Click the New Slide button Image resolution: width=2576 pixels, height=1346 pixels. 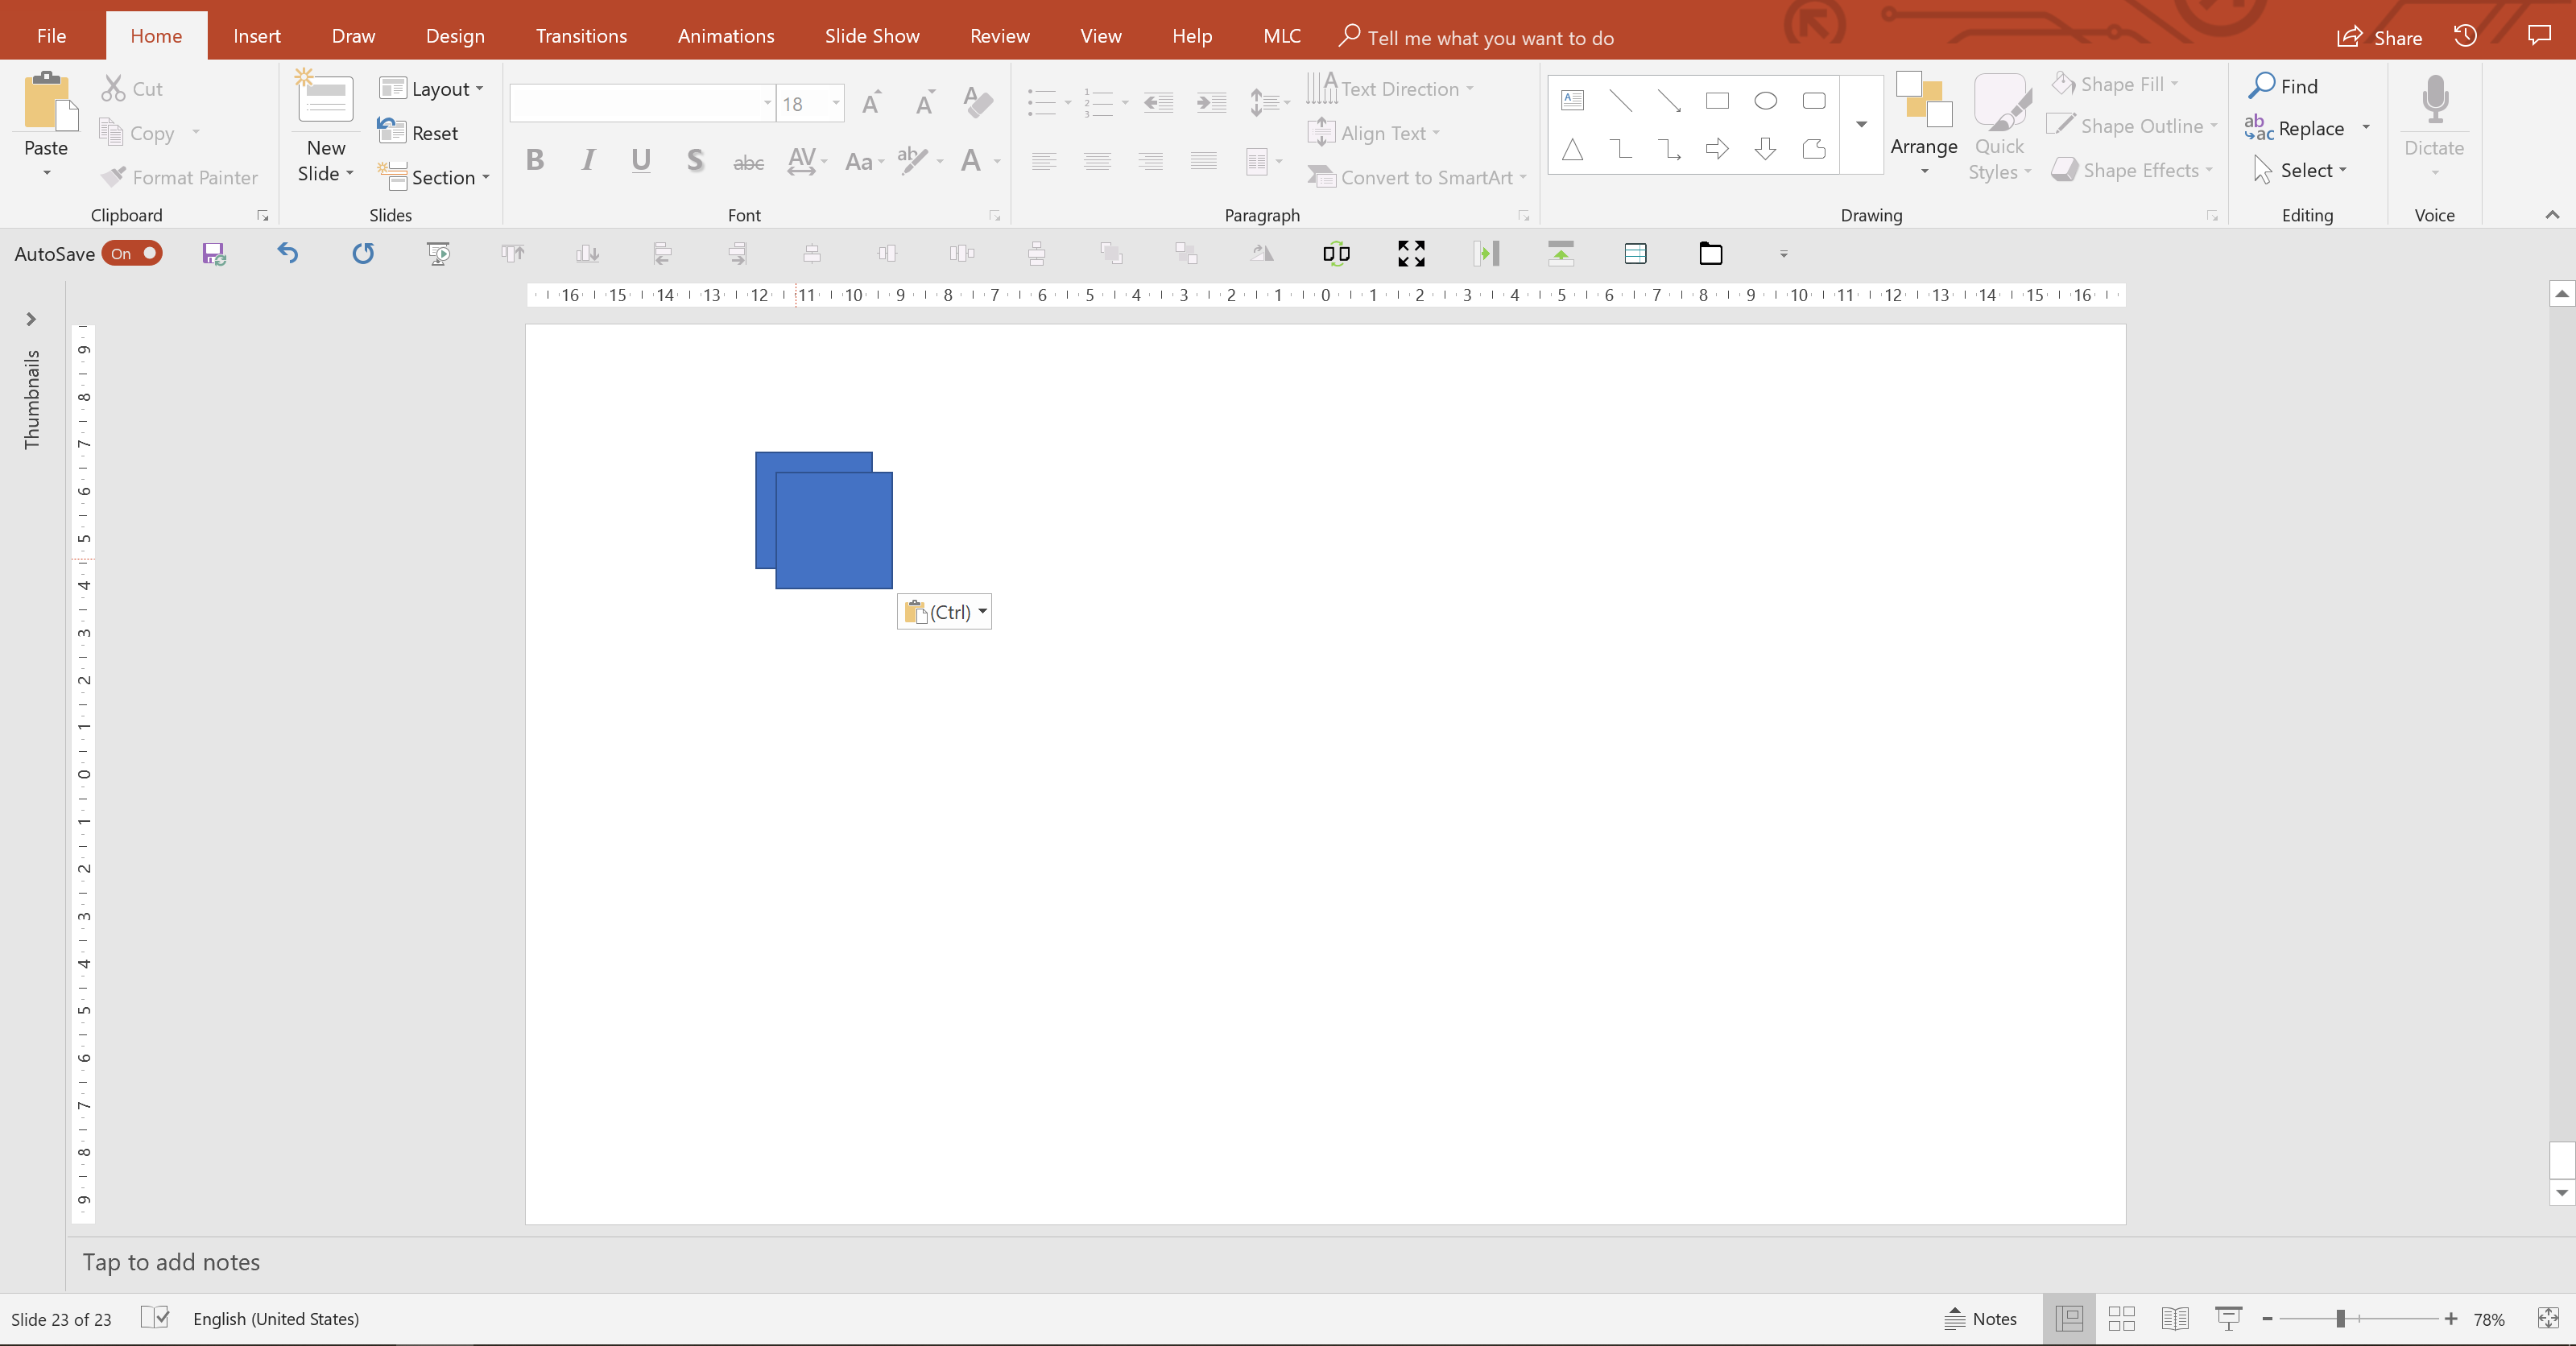pyautogui.click(x=326, y=126)
